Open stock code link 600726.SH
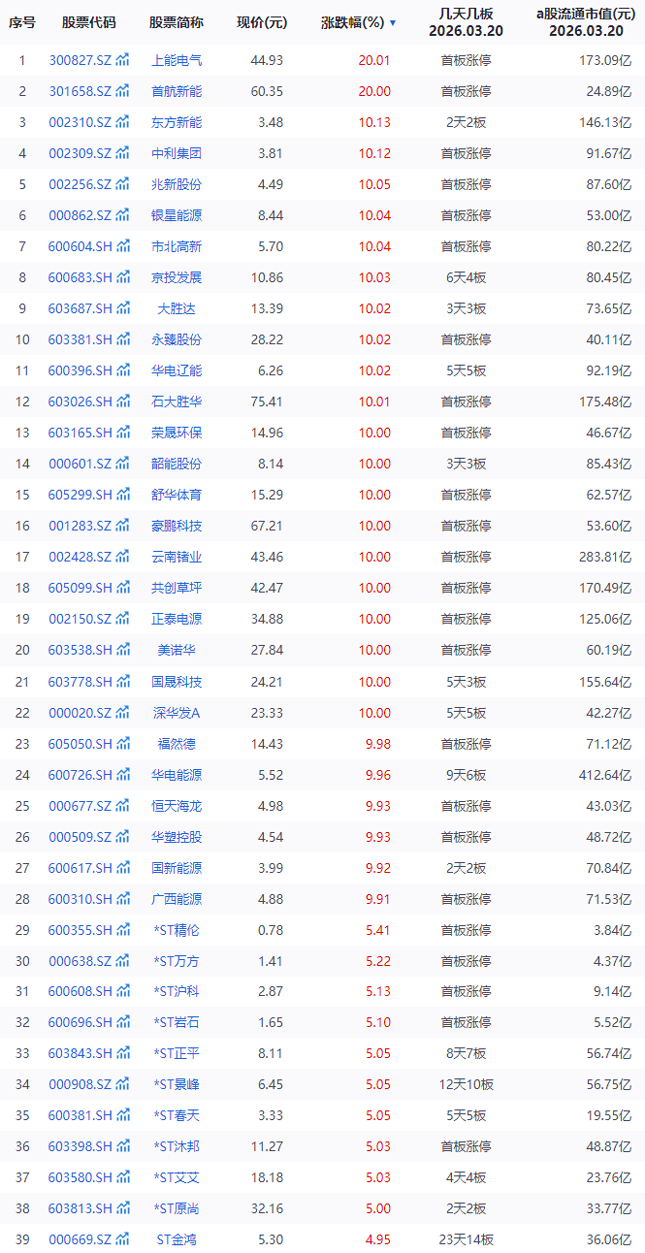Screen dimensions: 645x1253 [80, 774]
